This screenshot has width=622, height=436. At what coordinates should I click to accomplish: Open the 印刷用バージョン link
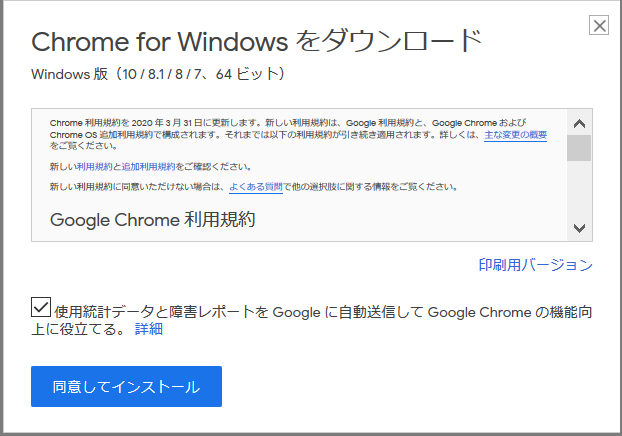[x=536, y=265]
